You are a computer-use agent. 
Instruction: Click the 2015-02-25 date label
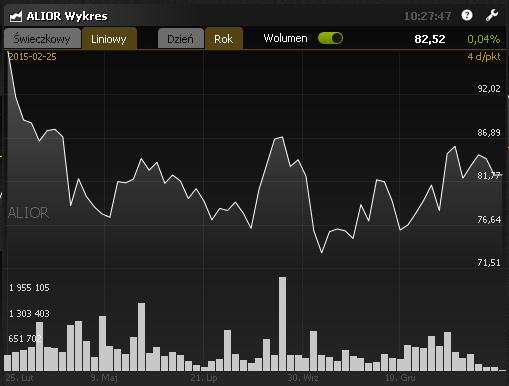coord(32,57)
